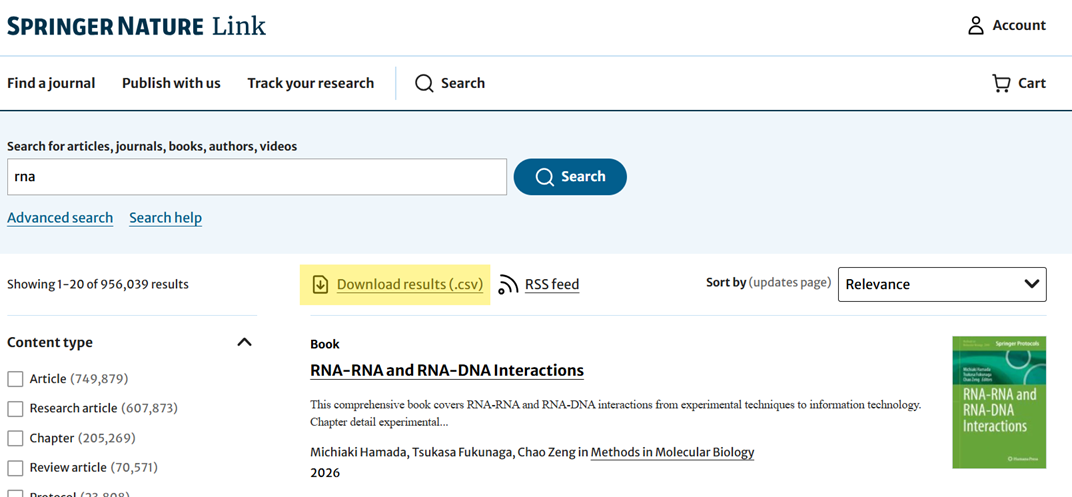Click the Springer Nature Link logo
This screenshot has width=1072, height=497.
(136, 27)
